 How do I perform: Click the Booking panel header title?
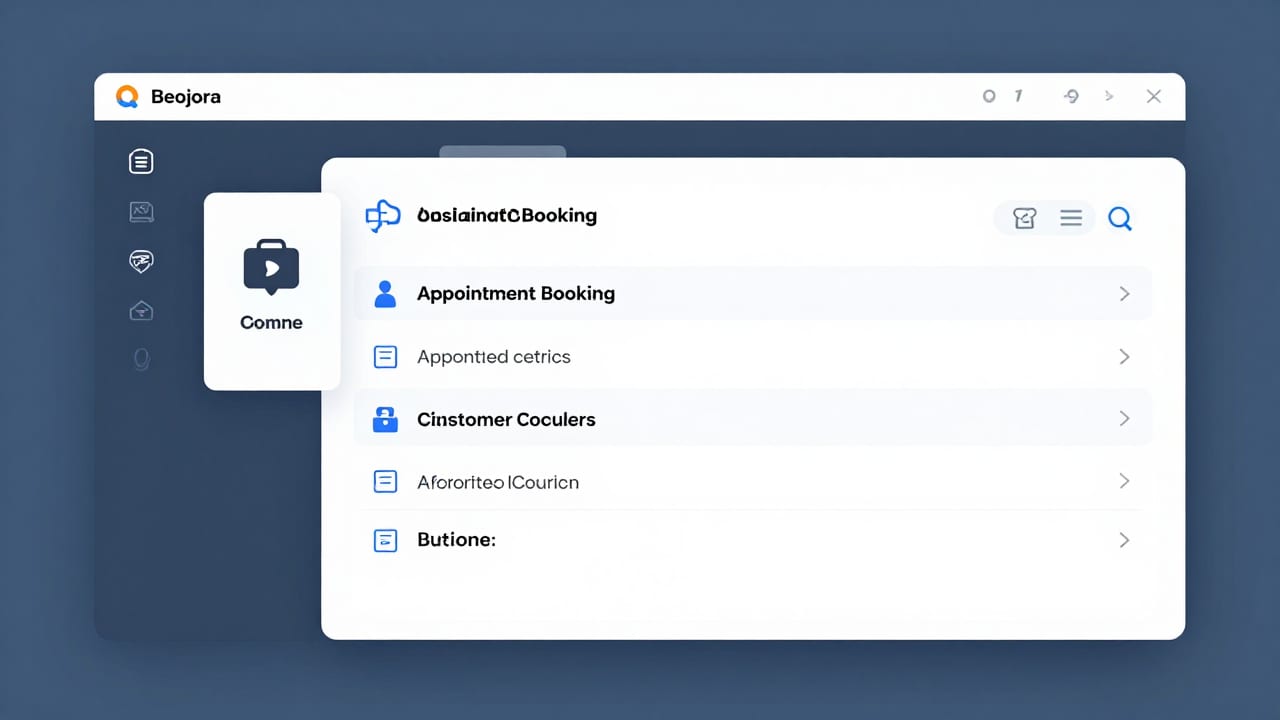coord(507,215)
